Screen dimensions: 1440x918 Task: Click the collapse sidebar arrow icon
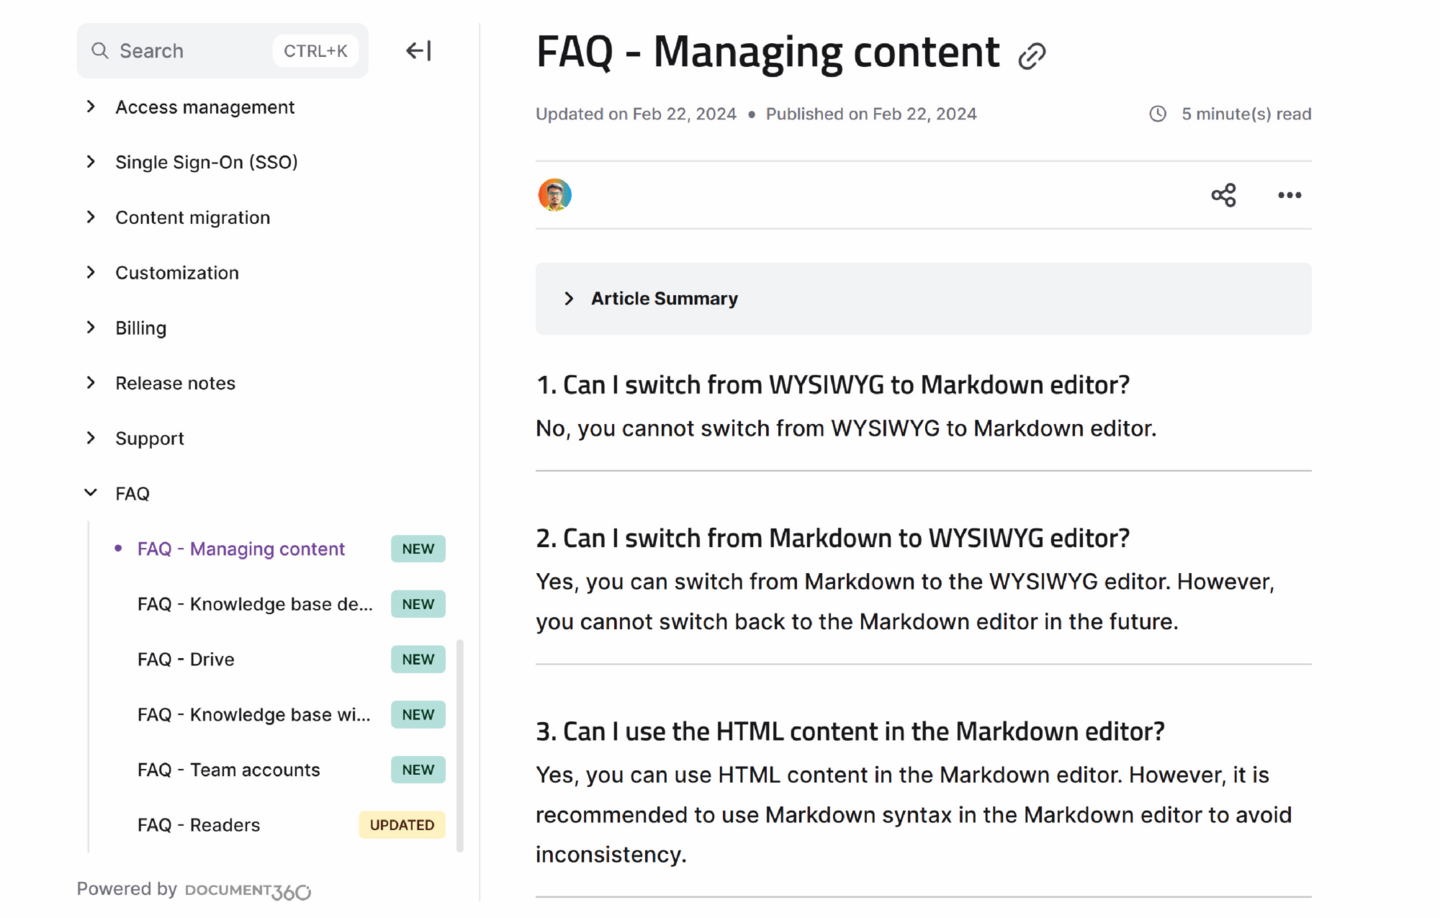pyautogui.click(x=418, y=51)
